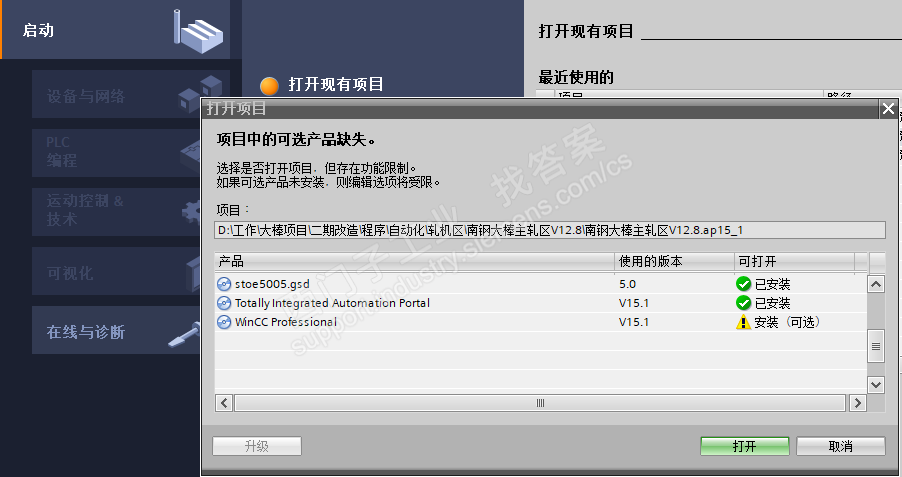The height and width of the screenshot is (477, 902).
Task: Open the PLC 编程 portal entry
Action: tap(116, 153)
